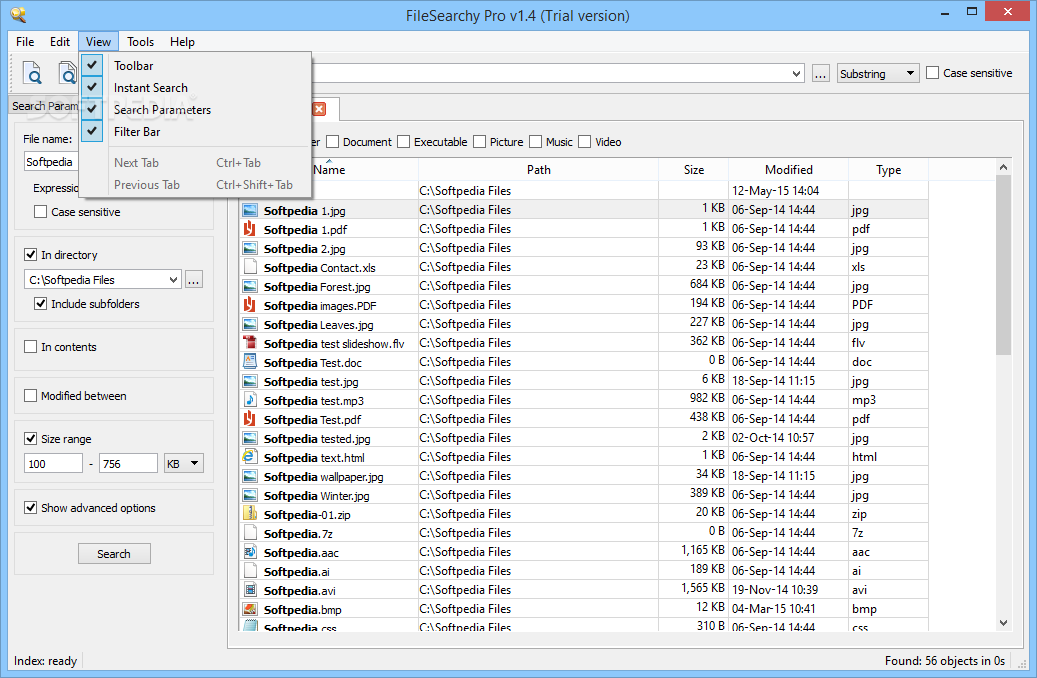The height and width of the screenshot is (678, 1037).
Task: Click the image icon of Softpedia wallpaper.jpg
Action: [250, 476]
